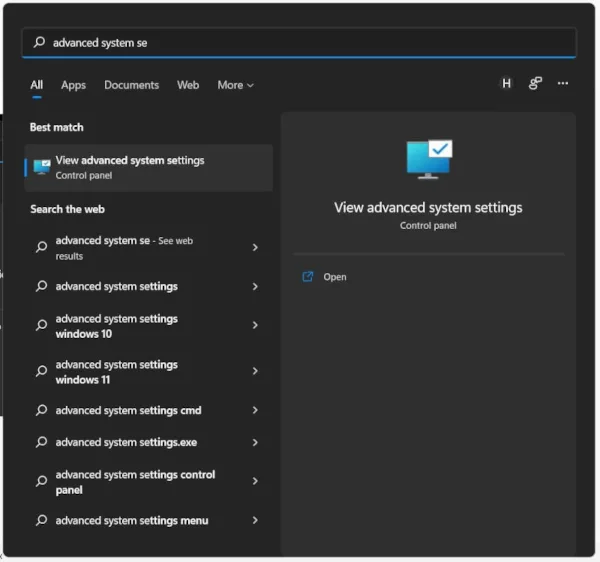Click search icon beside 'settings.exe' suggestion
Image resolution: width=600 pixels, height=562 pixels.
(41, 442)
